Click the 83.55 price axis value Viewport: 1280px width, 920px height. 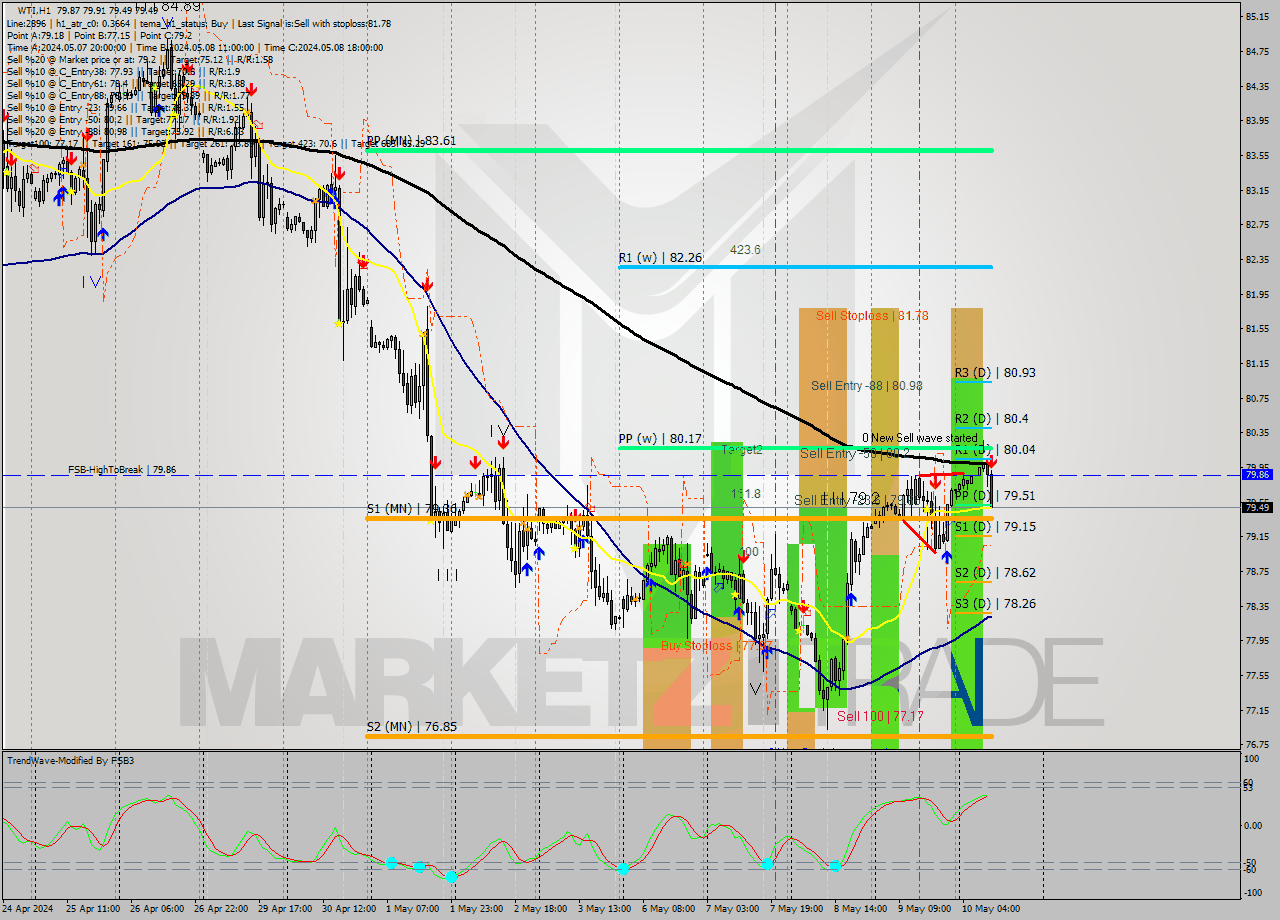point(1258,155)
